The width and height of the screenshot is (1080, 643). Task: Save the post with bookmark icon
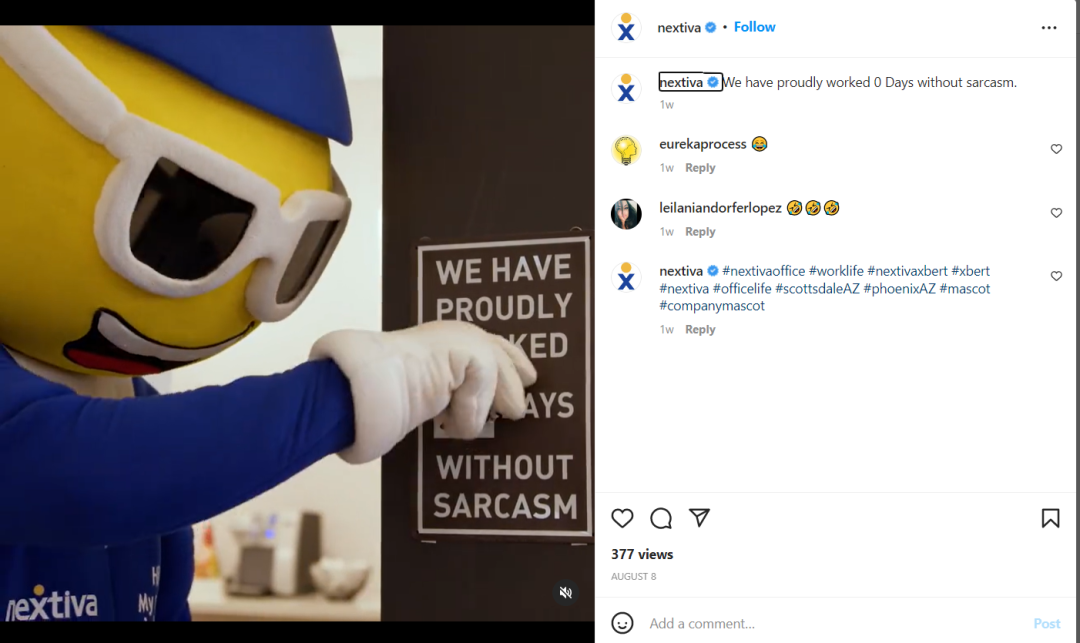(1050, 518)
